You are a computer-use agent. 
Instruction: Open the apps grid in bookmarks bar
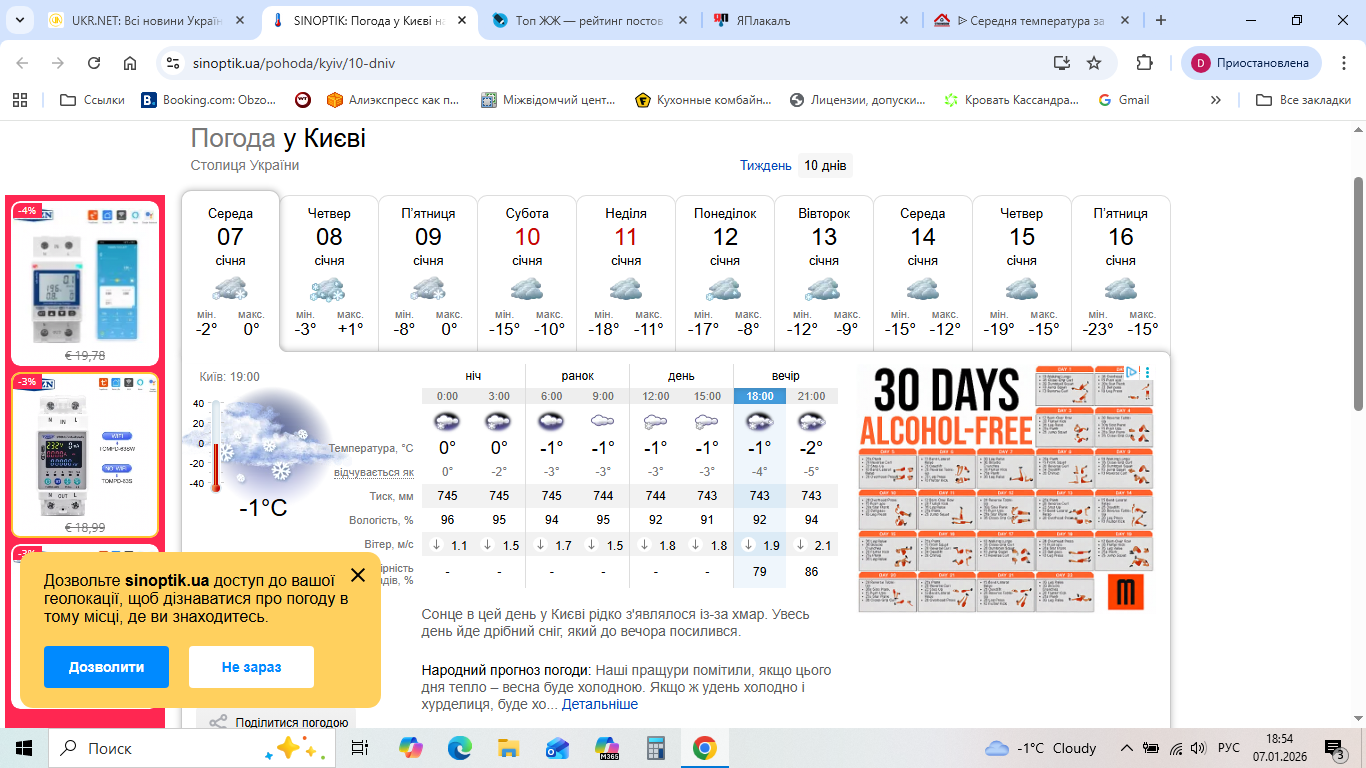pos(19,100)
